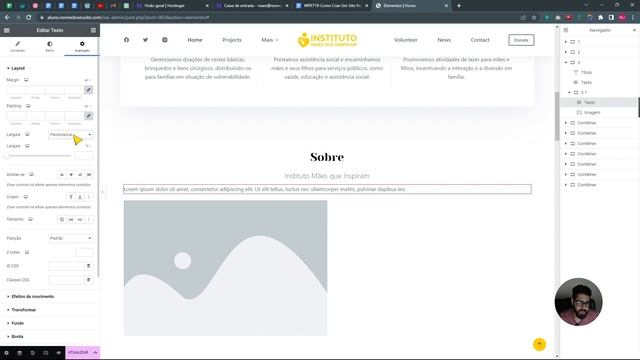
Task: Expand container 1 in Navigator
Action: [x=566, y=42]
